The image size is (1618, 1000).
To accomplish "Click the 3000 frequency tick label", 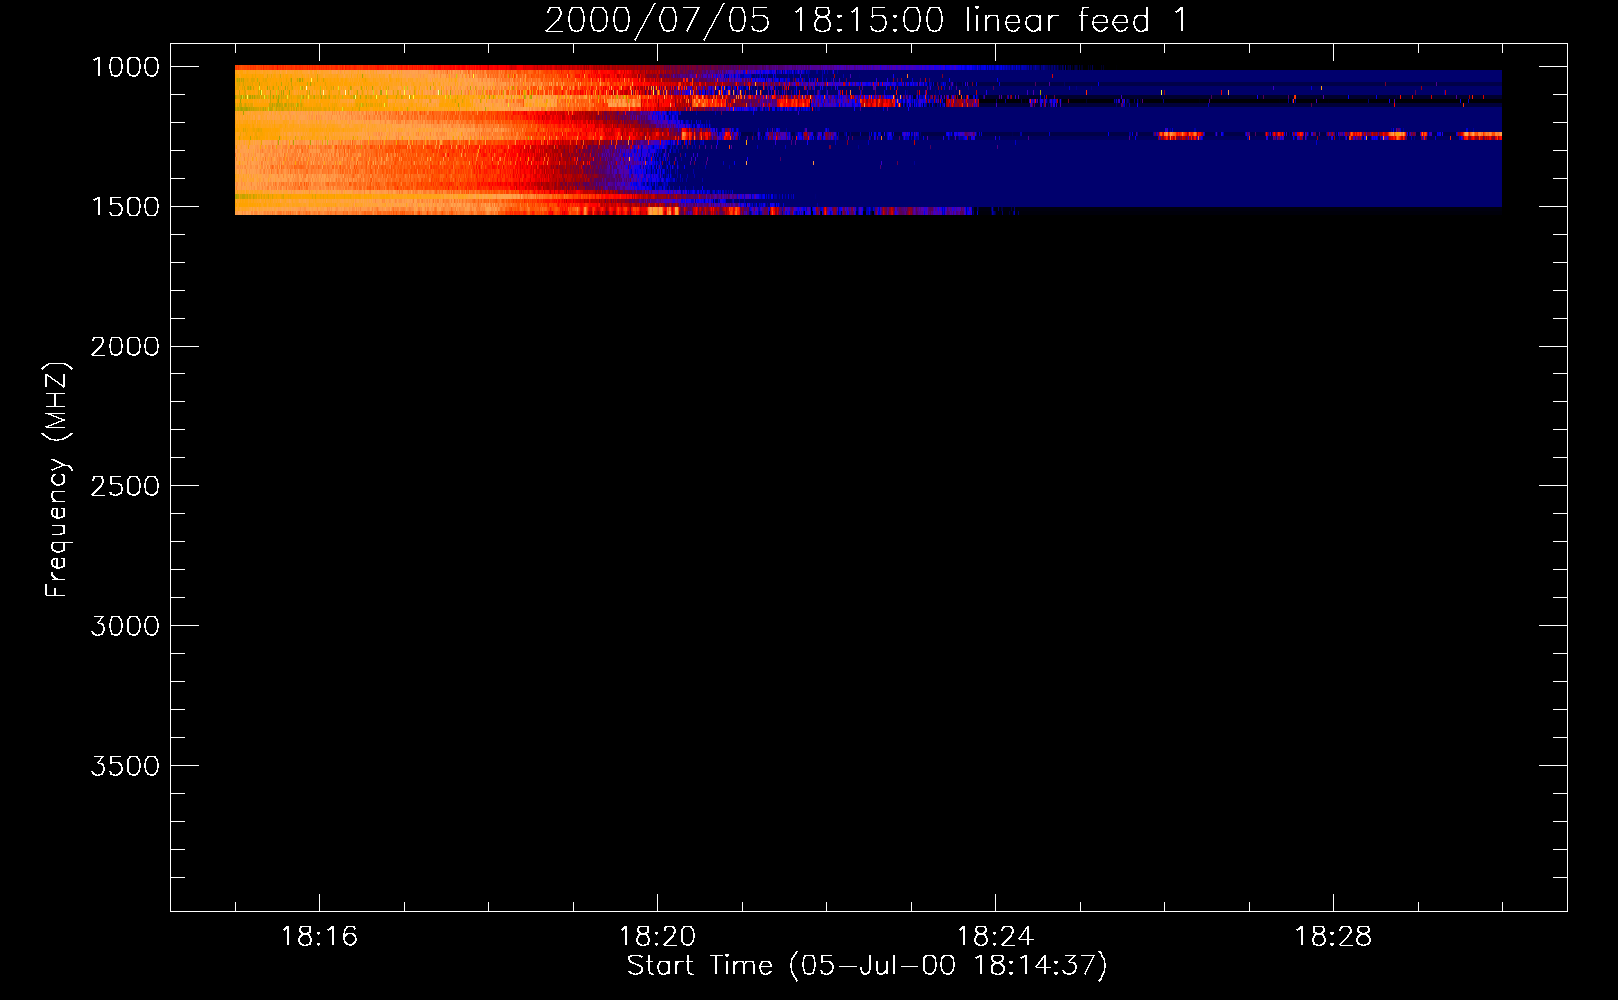I will coord(125,626).
